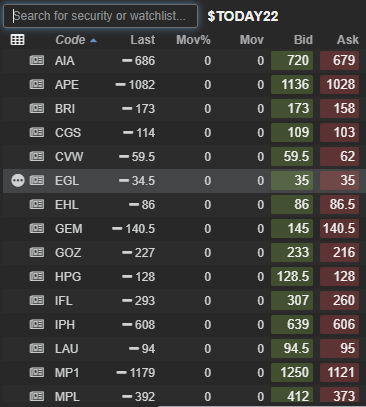The image size is (366, 407).
Task: Sort watchlist by Ask column header
Action: (x=348, y=40)
